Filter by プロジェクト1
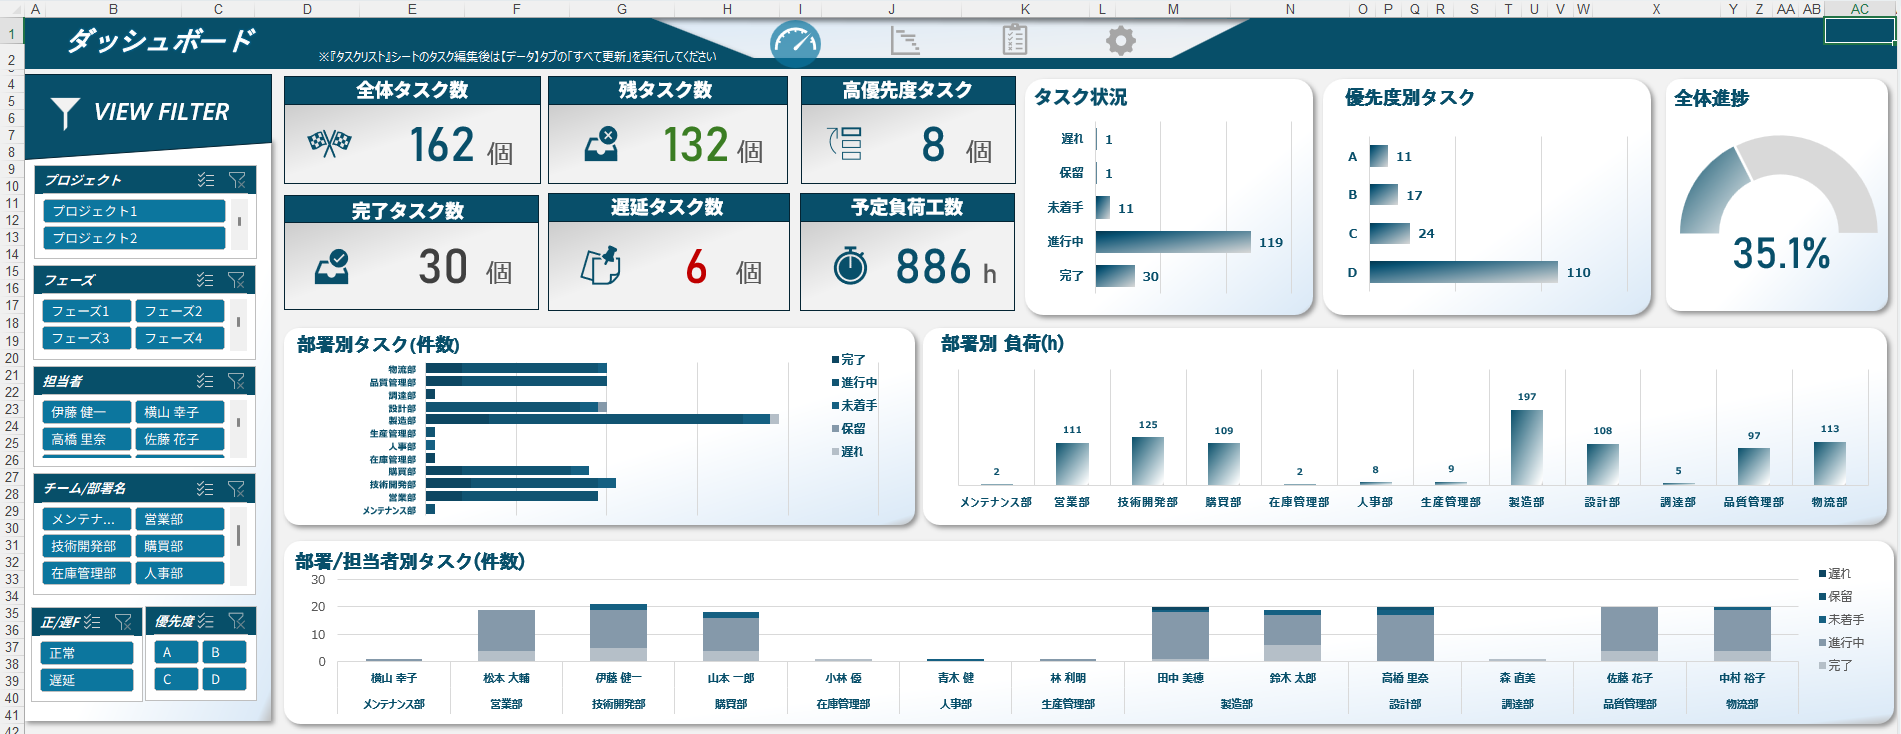The image size is (1901, 734). [x=134, y=211]
